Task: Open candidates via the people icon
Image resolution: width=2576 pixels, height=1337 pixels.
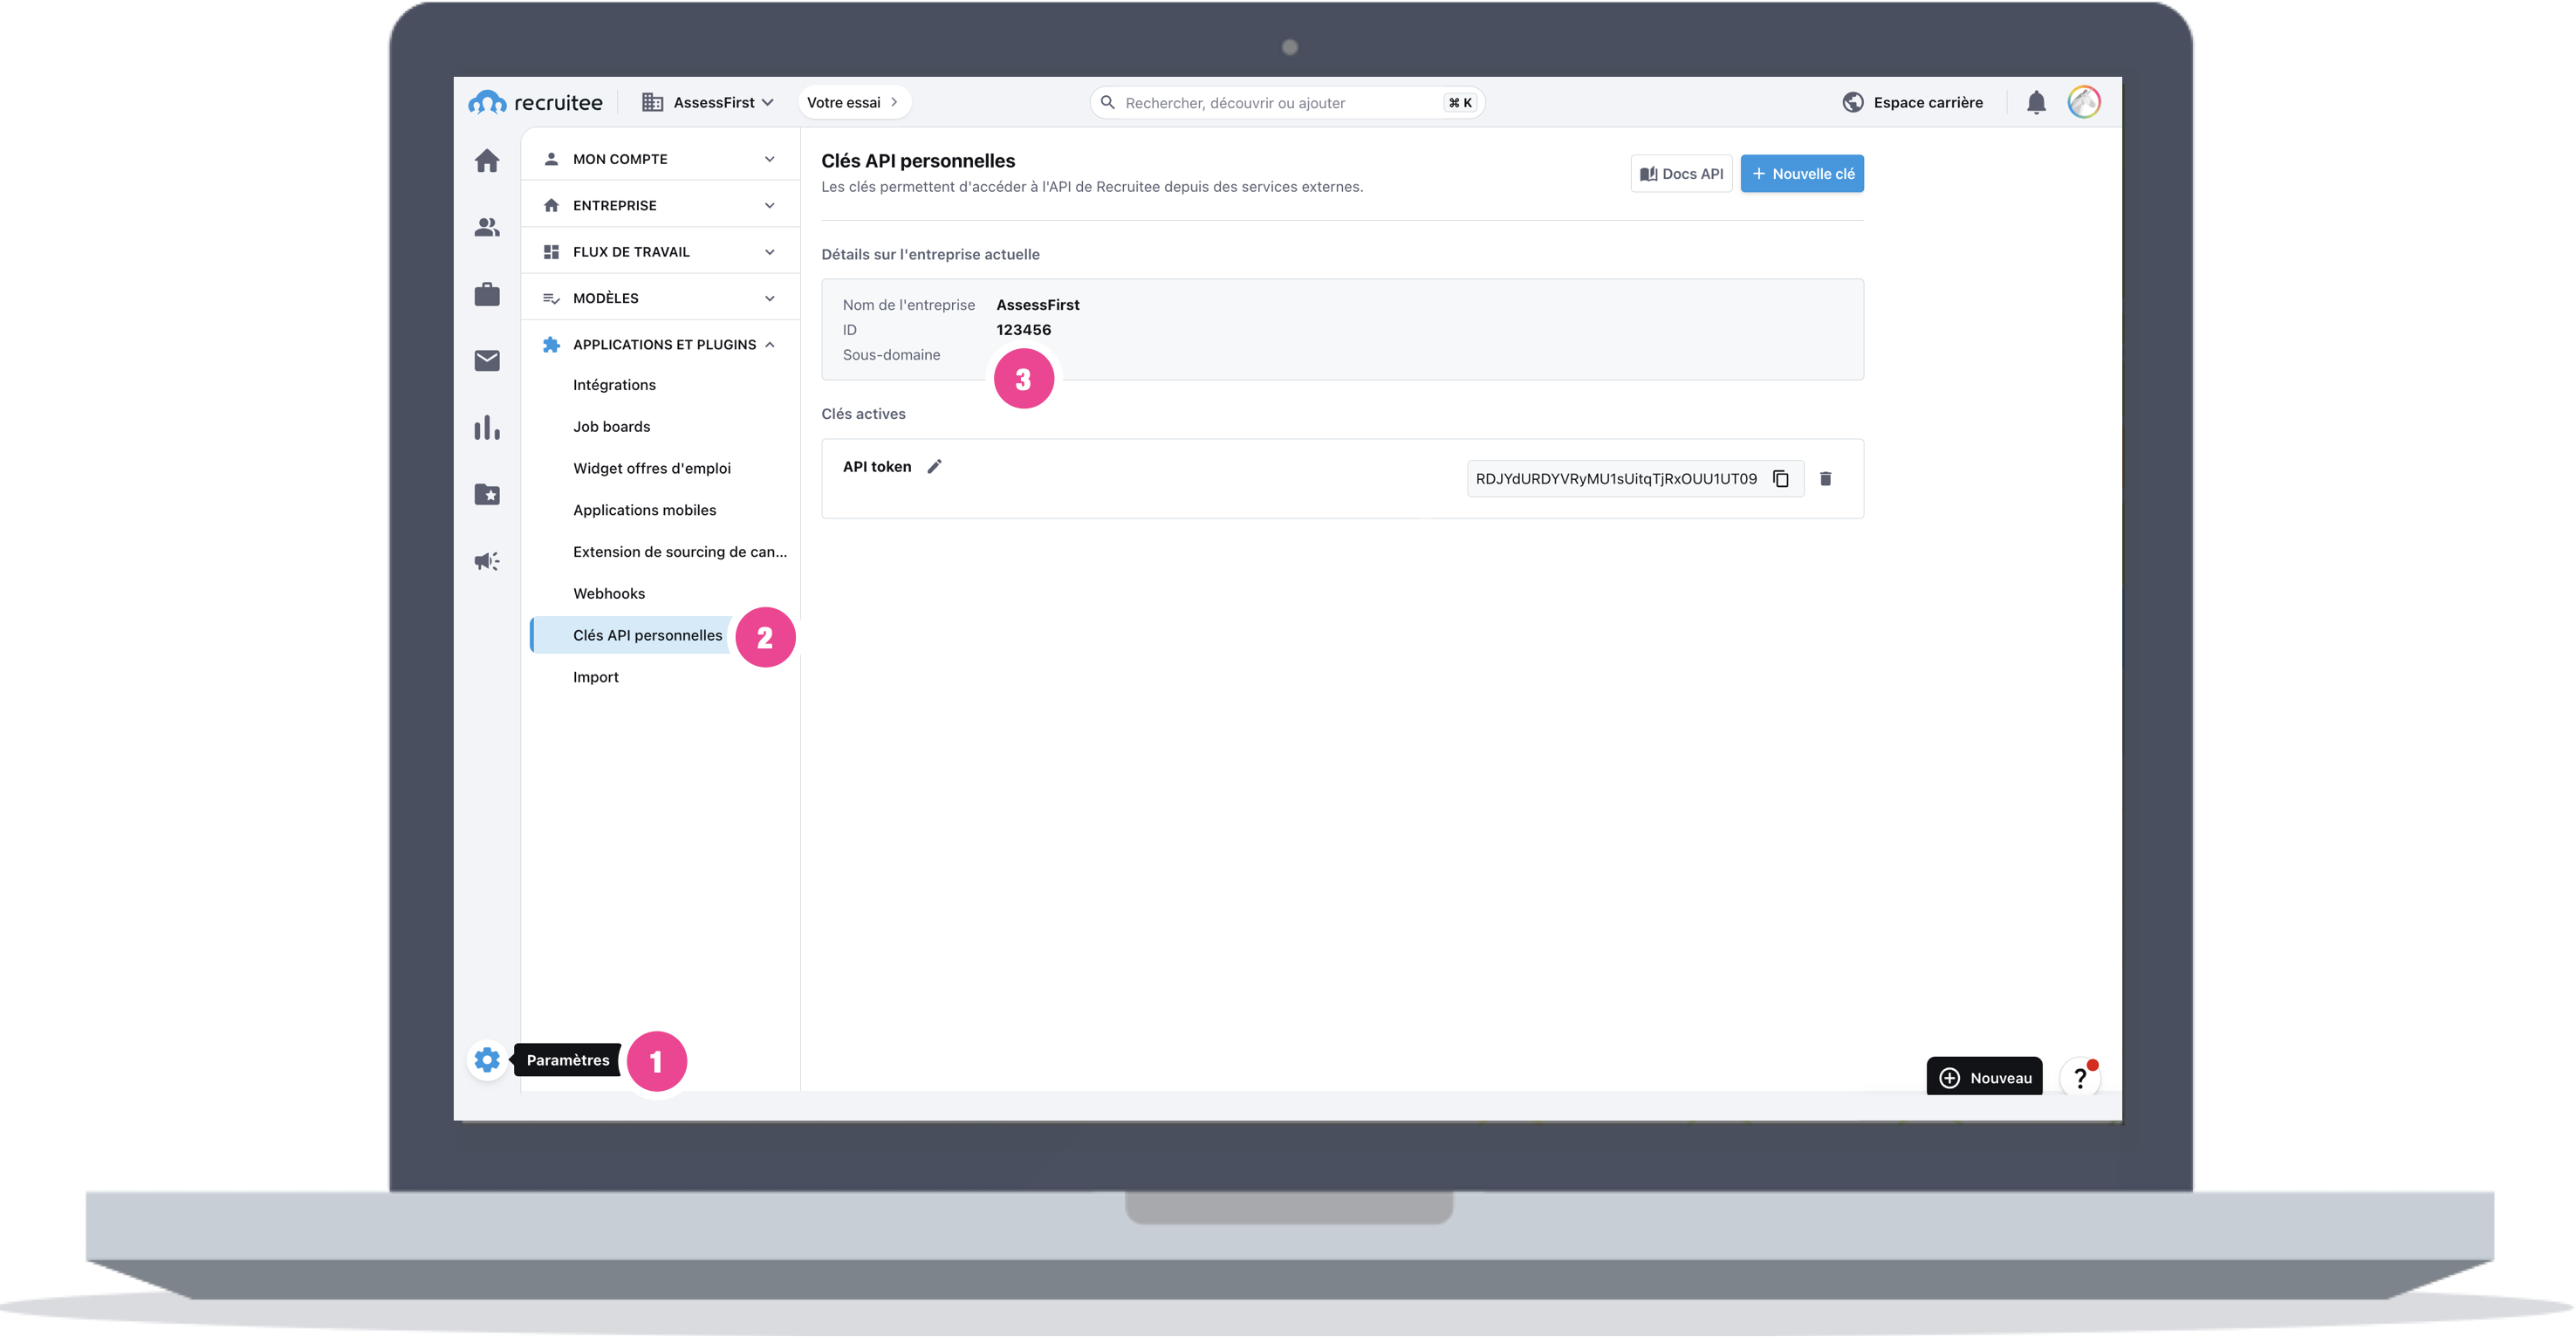Action: pos(487,228)
